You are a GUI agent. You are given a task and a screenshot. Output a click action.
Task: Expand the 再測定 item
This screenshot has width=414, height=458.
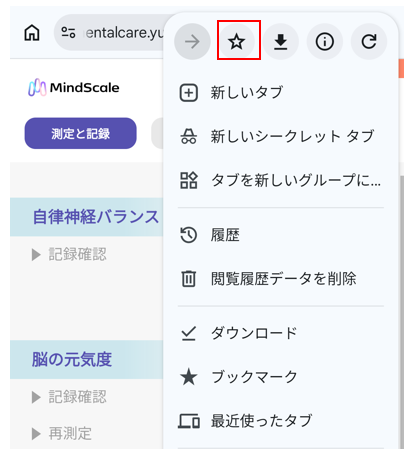(x=62, y=434)
